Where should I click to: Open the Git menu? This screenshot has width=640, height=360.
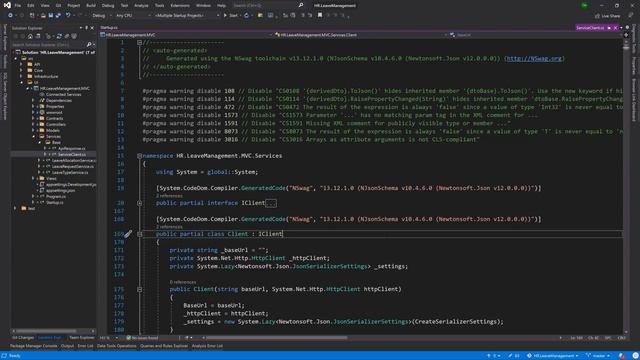tap(58, 5)
